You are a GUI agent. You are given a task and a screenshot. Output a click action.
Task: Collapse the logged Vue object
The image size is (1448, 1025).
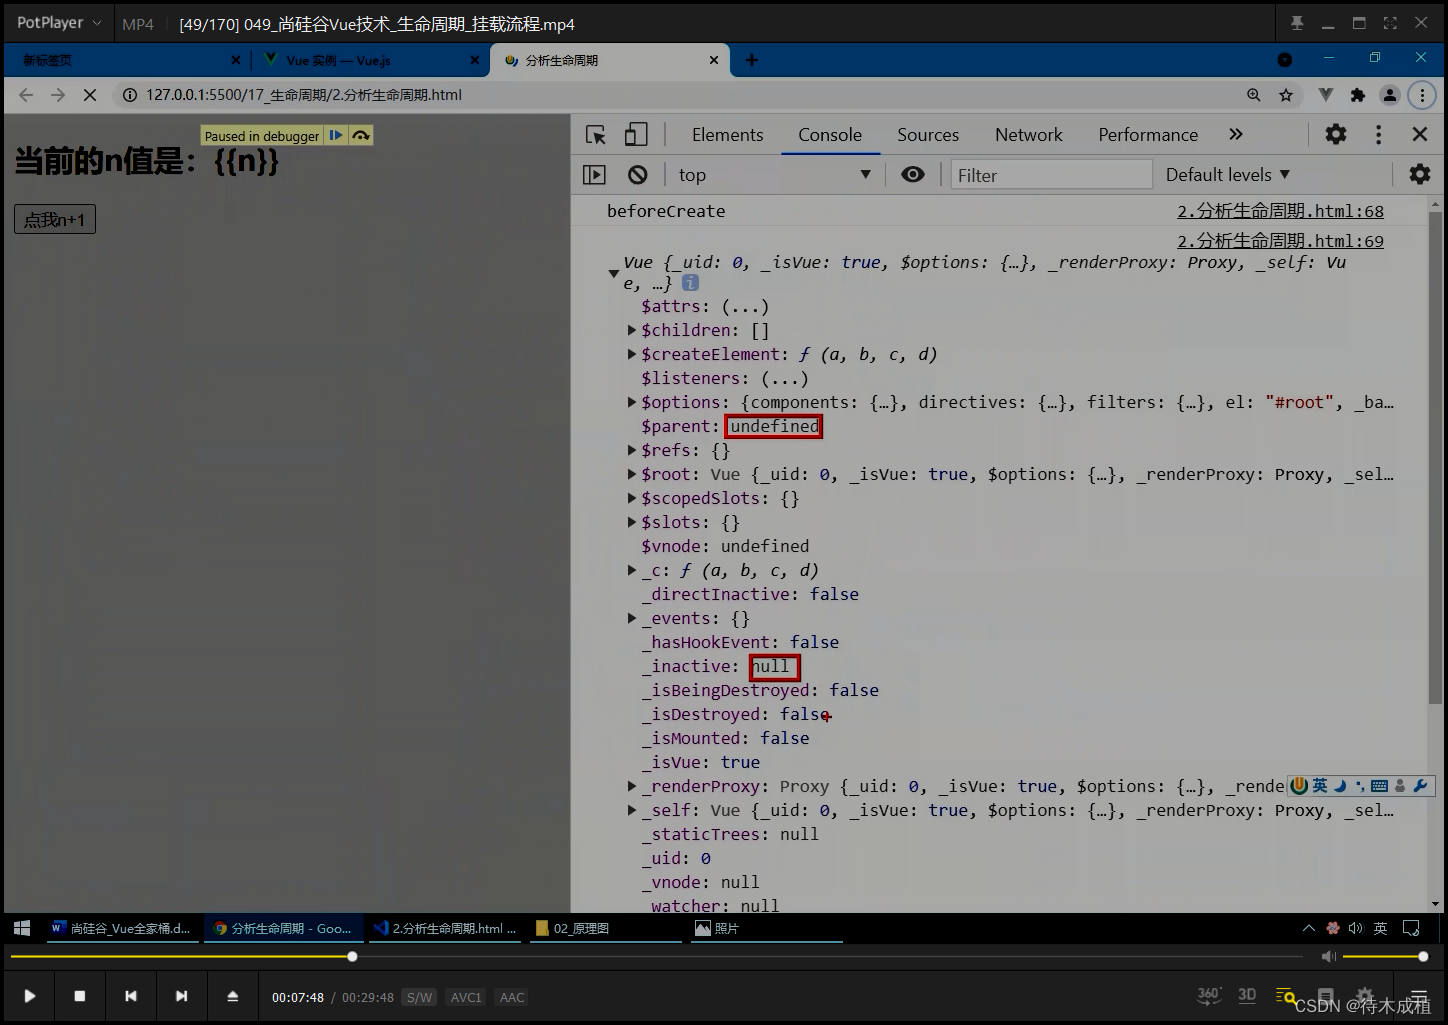(x=613, y=273)
